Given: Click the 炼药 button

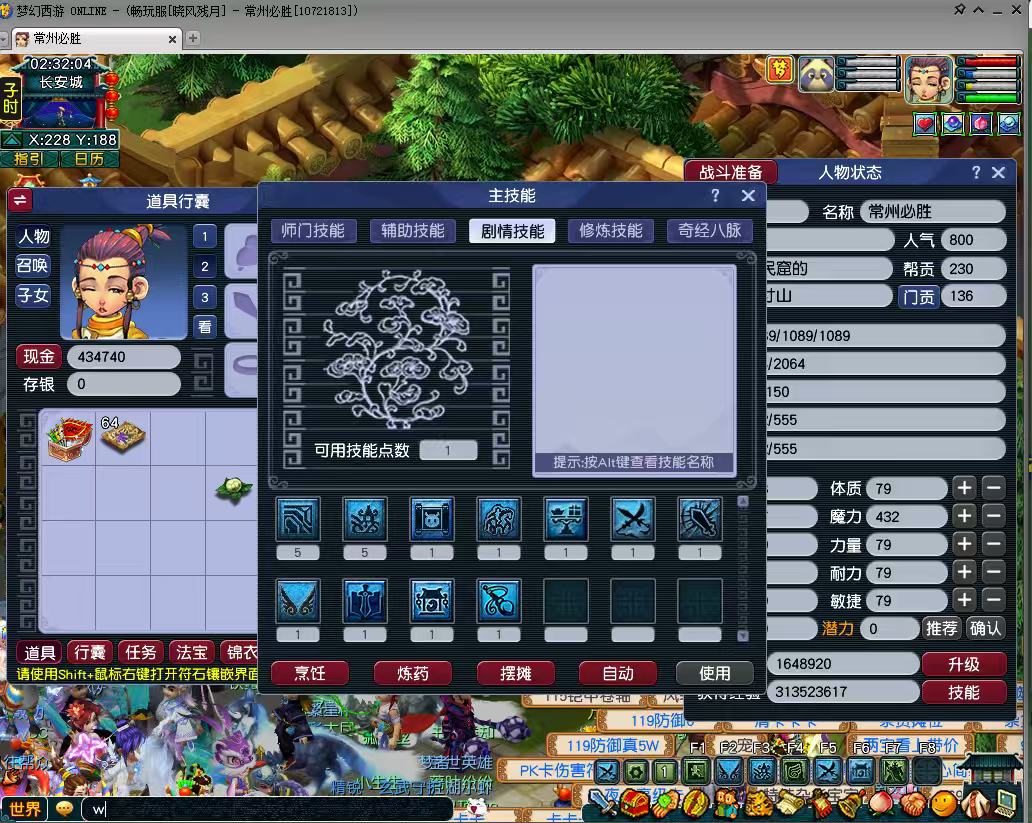Looking at the screenshot, I should pyautogui.click(x=413, y=673).
